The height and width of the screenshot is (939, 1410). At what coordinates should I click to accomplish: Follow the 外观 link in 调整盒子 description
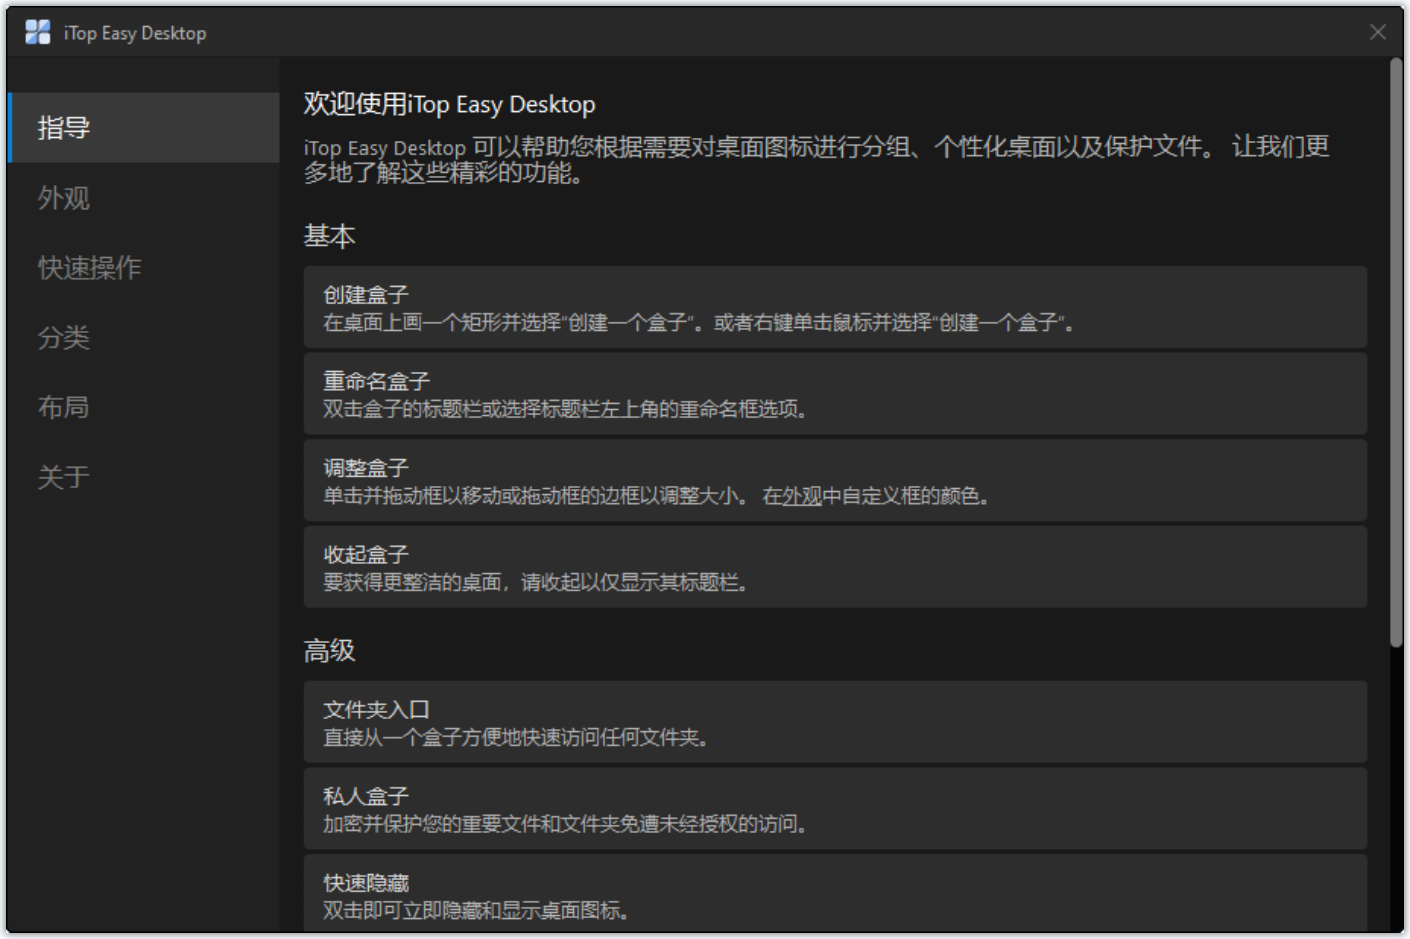coord(802,496)
